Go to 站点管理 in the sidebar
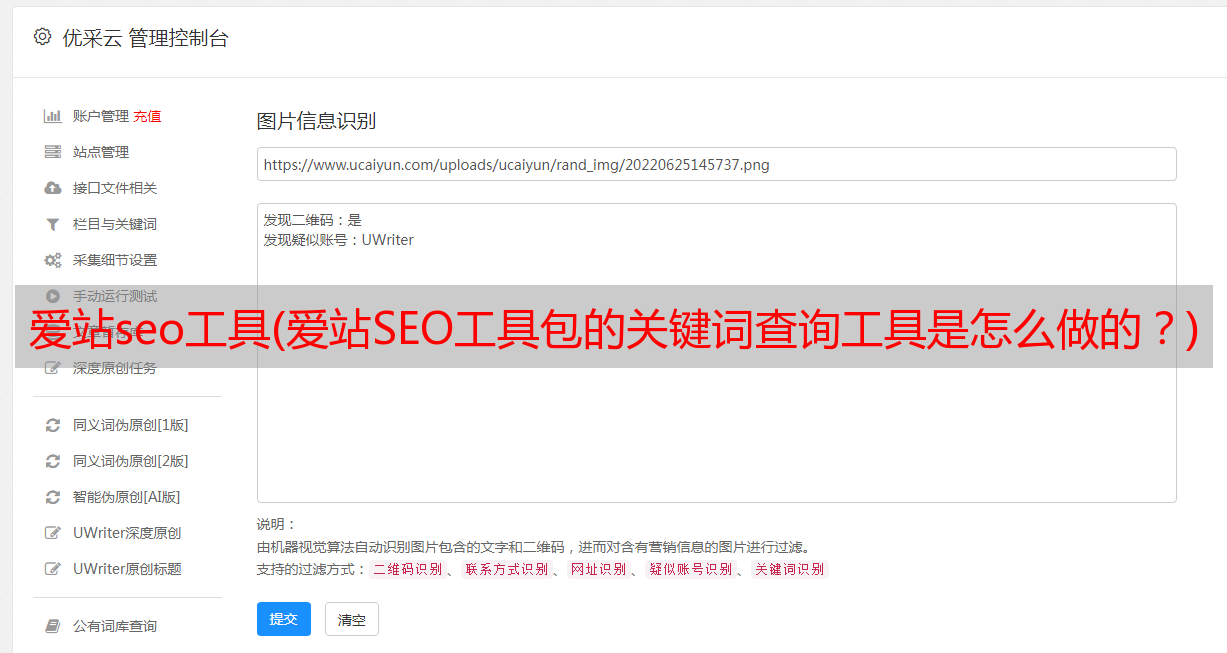Image resolution: width=1227 pixels, height=653 pixels. (x=101, y=152)
